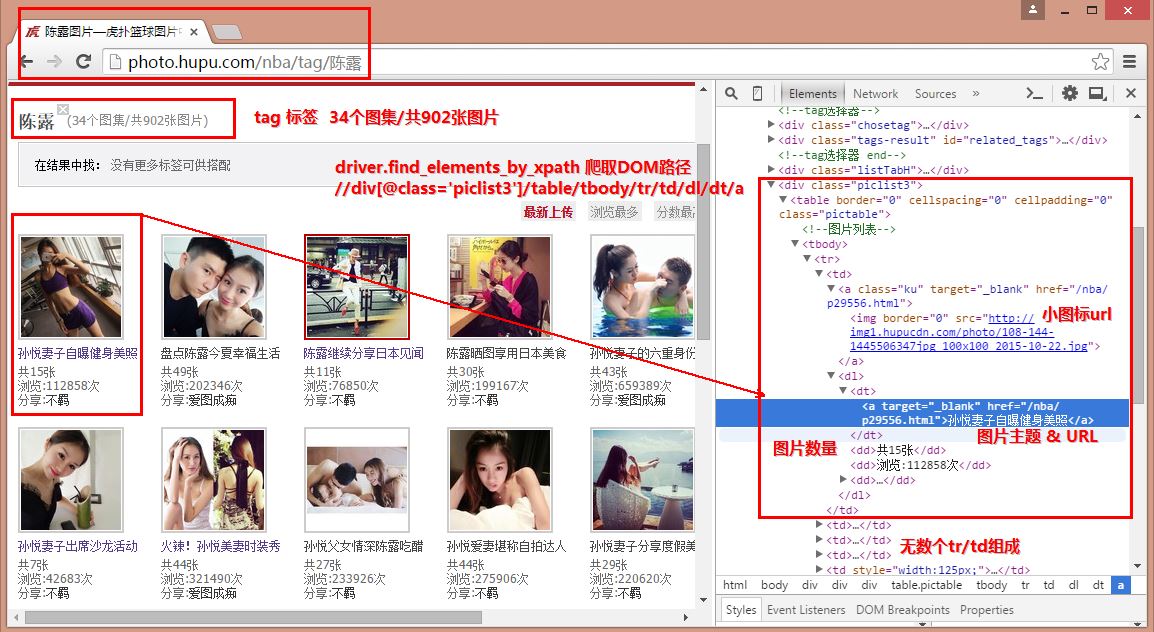Sort by 浏览最多
The image size is (1154, 632).
[x=614, y=212]
